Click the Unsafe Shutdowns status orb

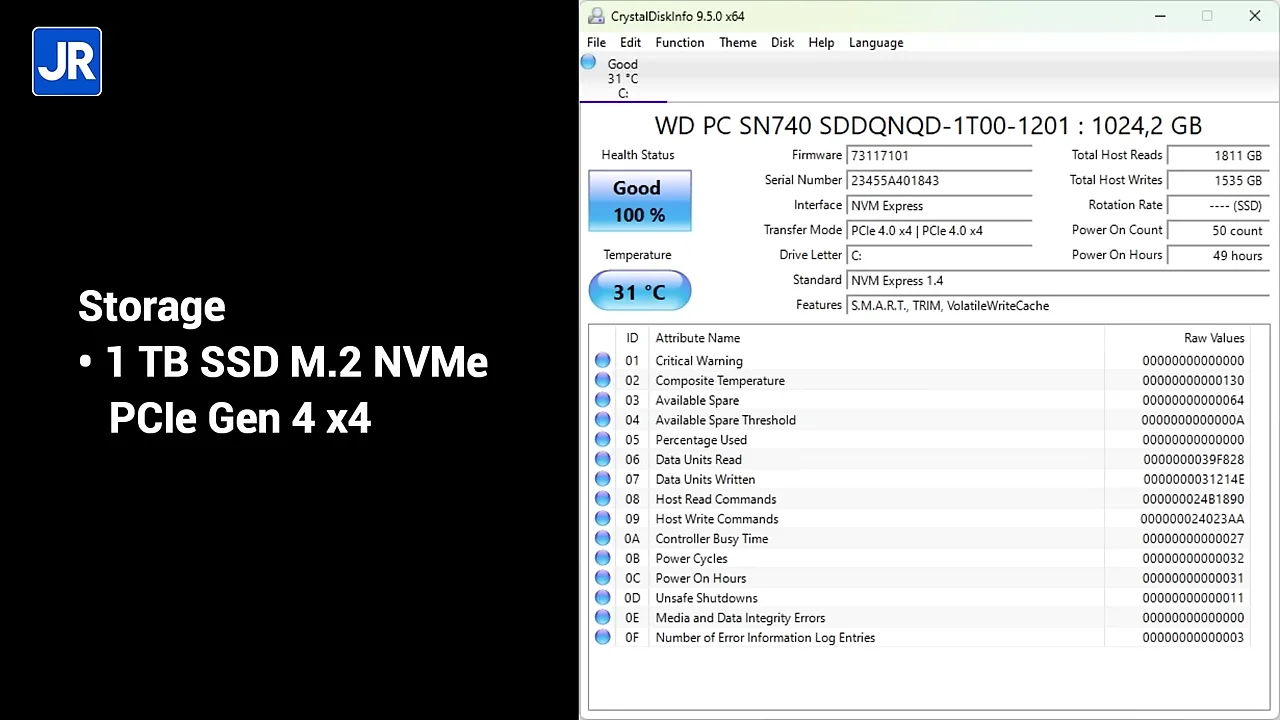602,598
